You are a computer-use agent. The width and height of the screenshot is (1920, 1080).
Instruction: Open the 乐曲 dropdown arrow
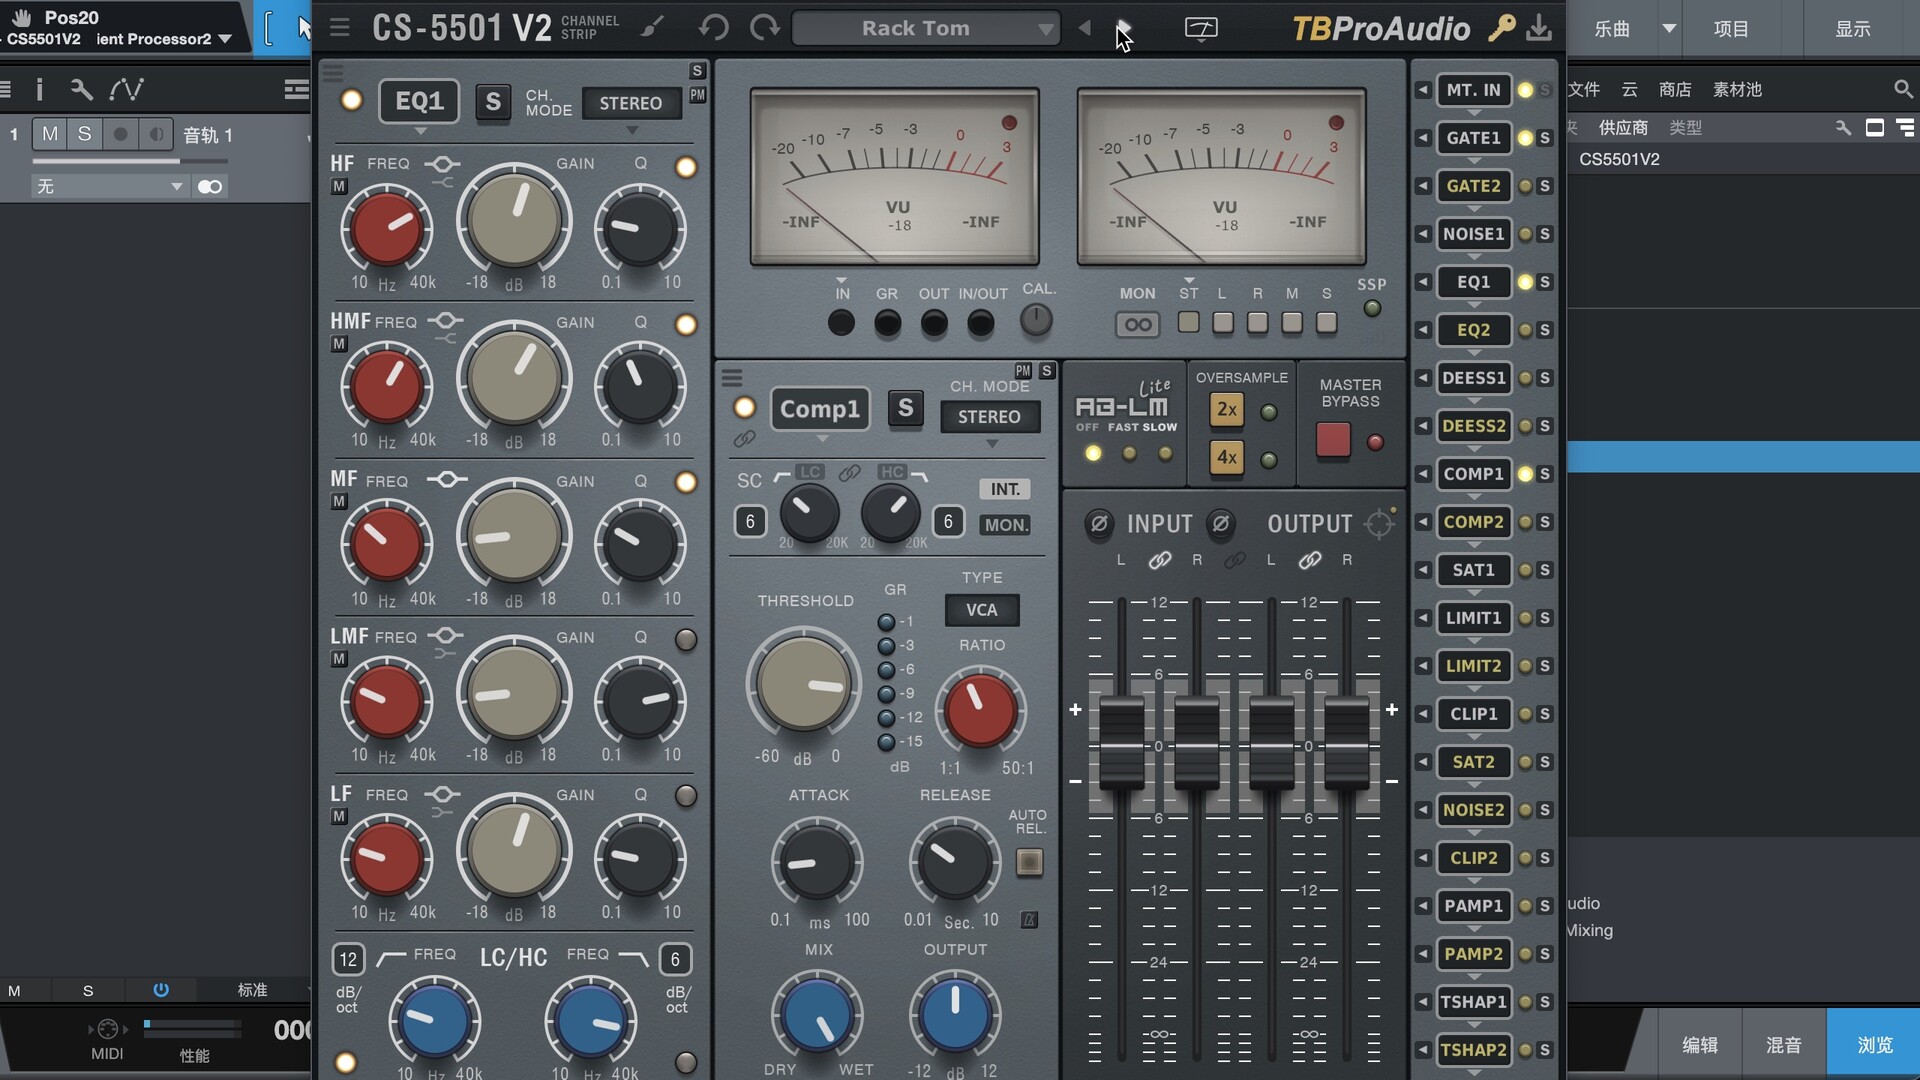[1669, 28]
